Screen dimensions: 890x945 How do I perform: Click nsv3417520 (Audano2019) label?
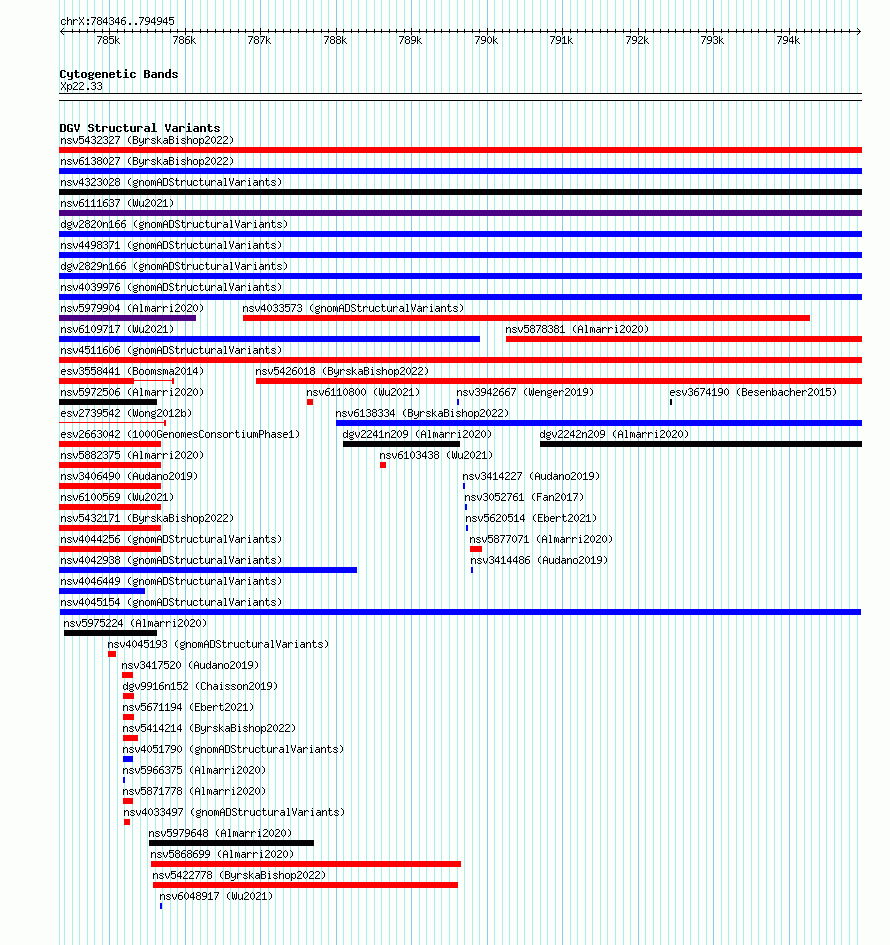click(x=190, y=665)
